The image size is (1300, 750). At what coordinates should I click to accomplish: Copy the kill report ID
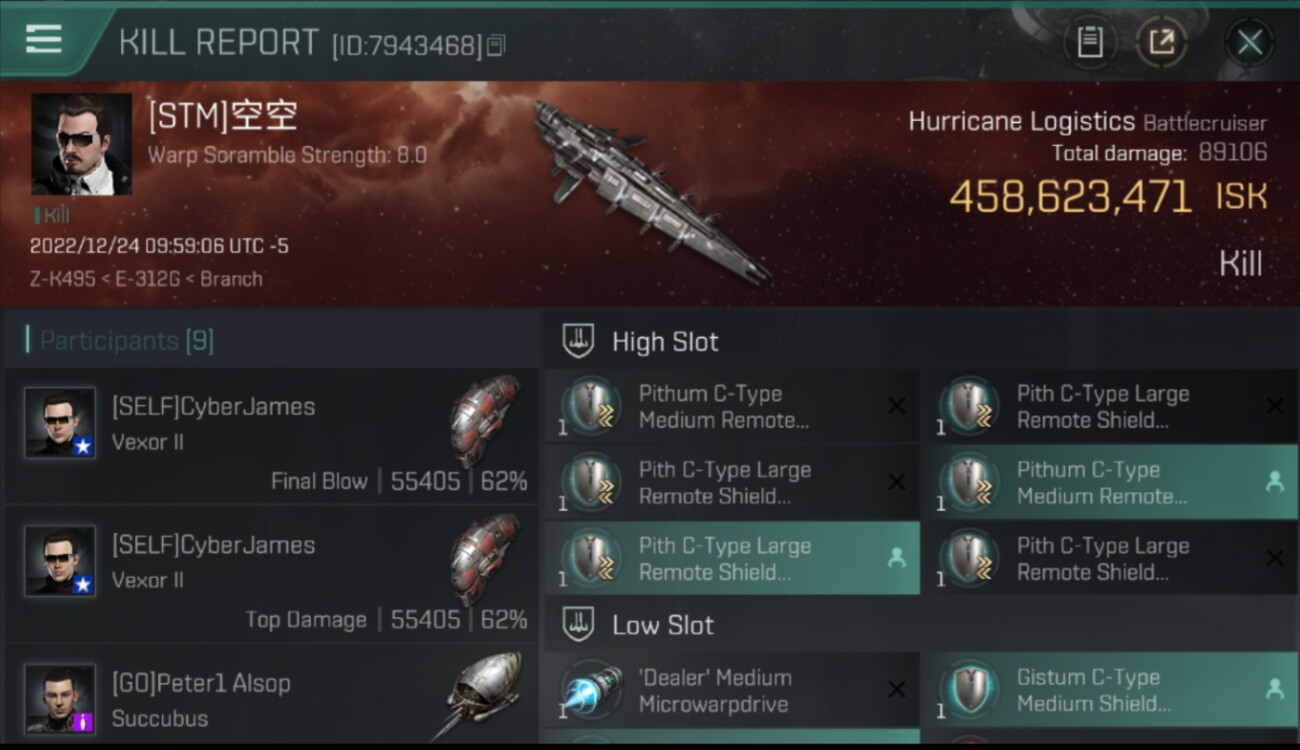click(x=497, y=45)
